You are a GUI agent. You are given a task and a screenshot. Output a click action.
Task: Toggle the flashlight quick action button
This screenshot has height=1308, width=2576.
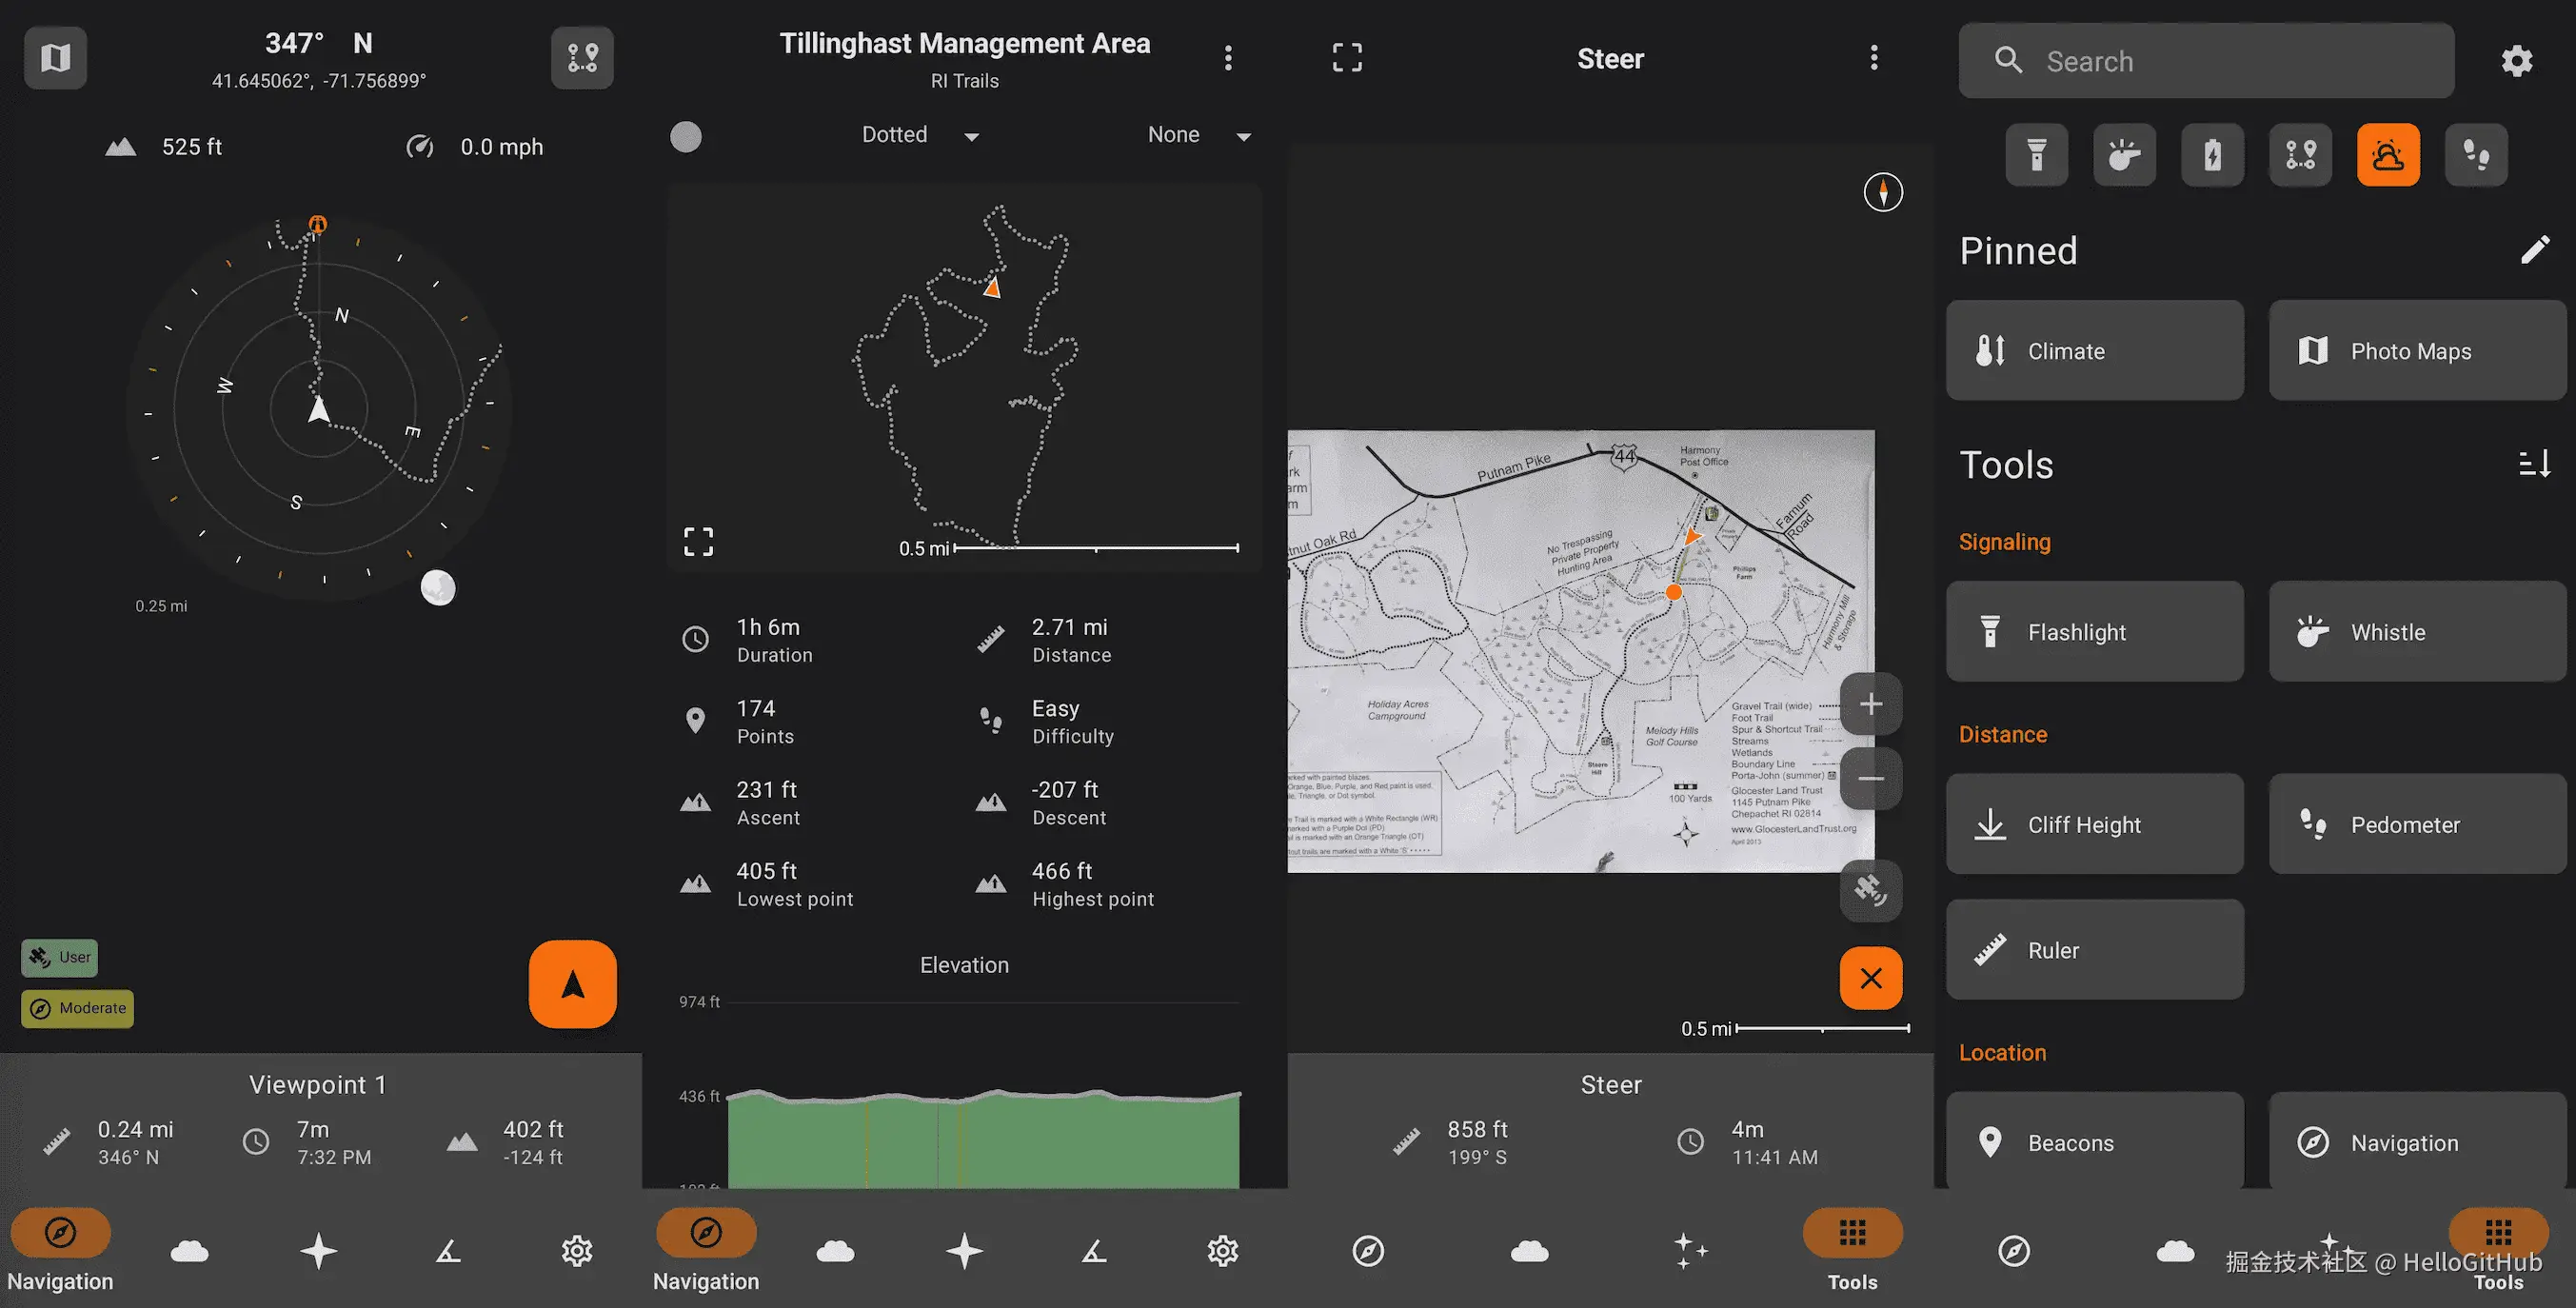click(2036, 155)
